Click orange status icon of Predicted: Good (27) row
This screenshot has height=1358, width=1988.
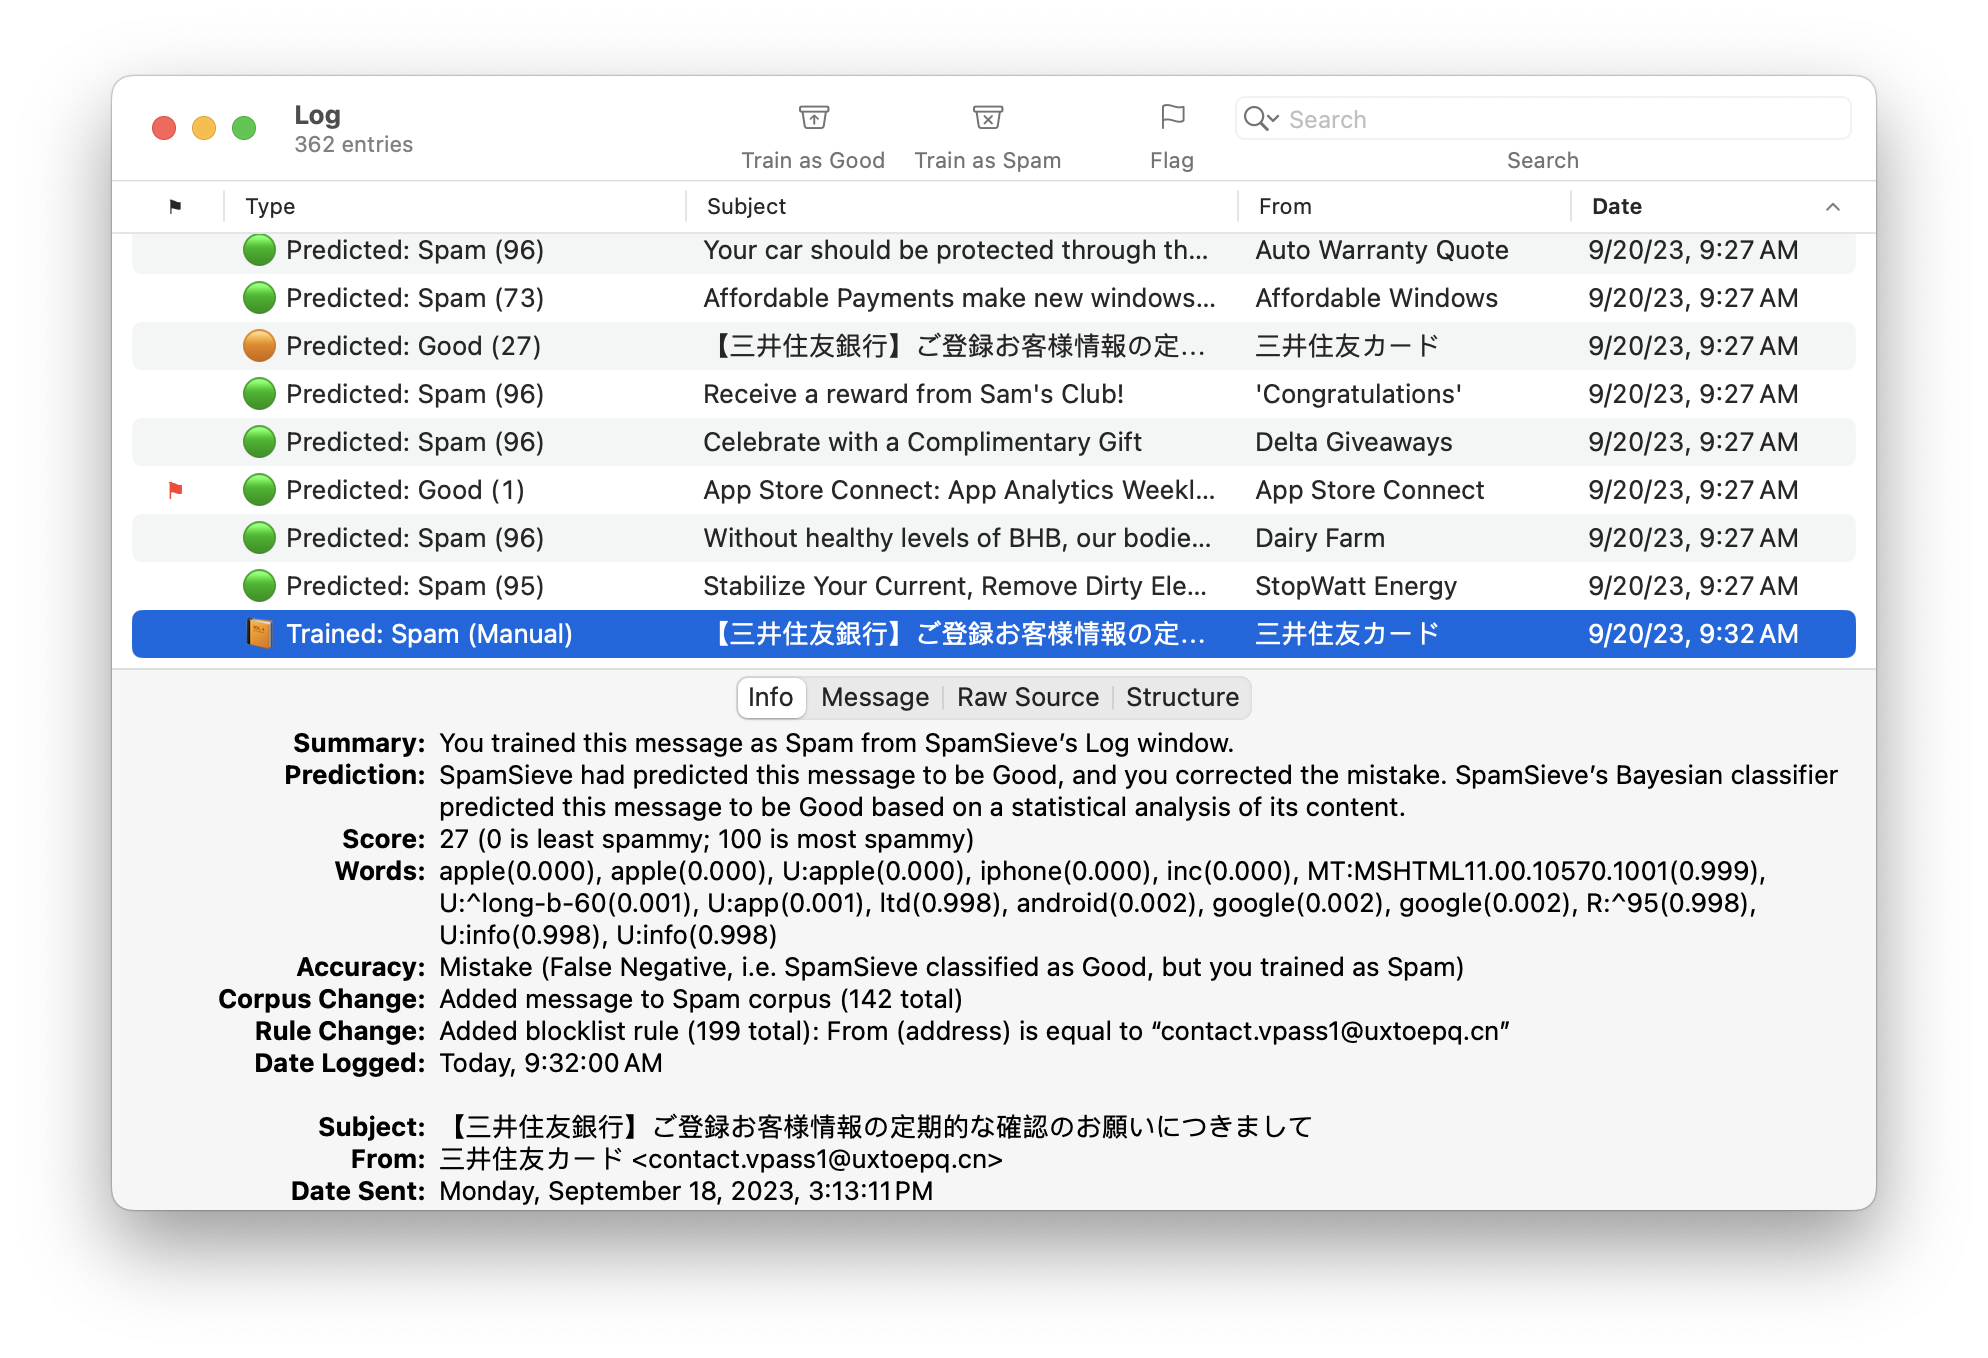(x=259, y=346)
